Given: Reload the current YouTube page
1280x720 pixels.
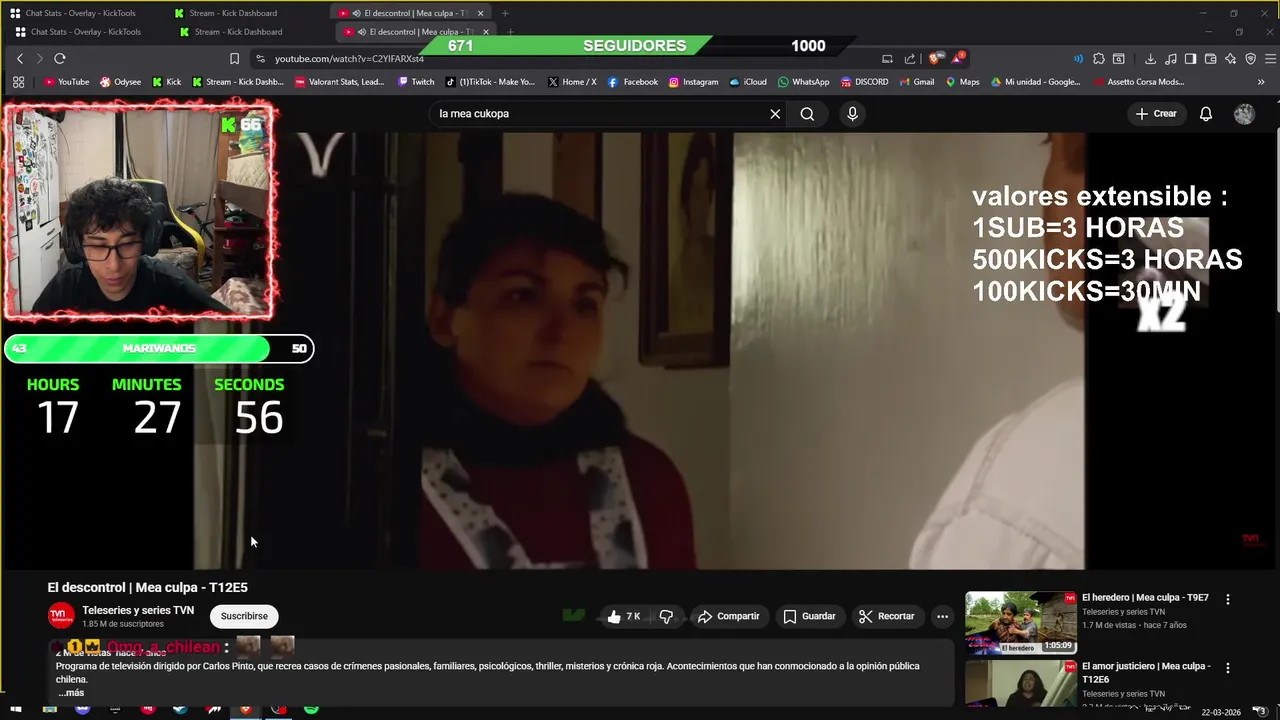Looking at the screenshot, I should [x=59, y=59].
